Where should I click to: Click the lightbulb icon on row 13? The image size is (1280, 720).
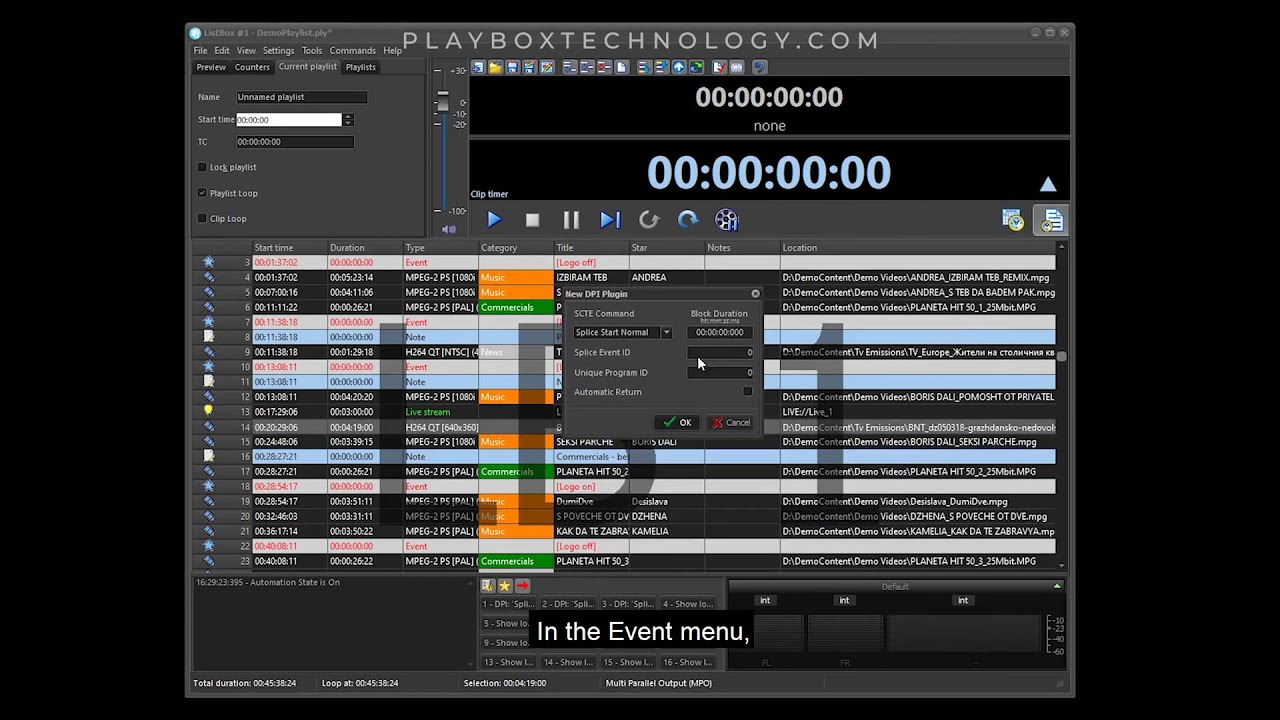pos(208,412)
